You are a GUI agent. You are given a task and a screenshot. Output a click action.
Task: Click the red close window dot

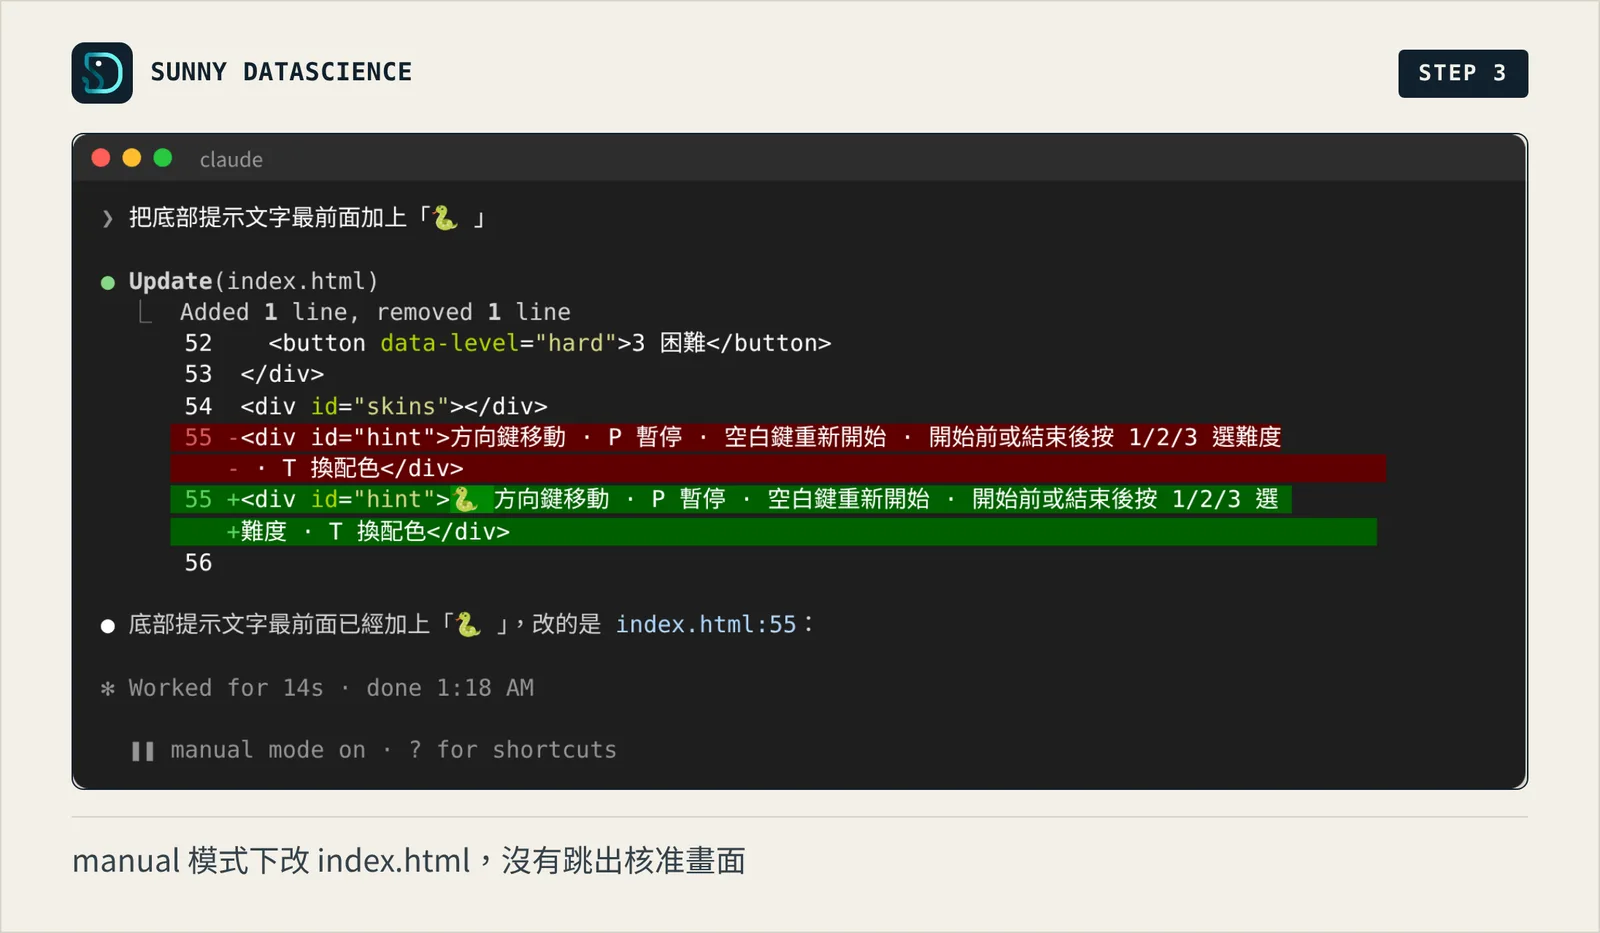tap(101, 158)
